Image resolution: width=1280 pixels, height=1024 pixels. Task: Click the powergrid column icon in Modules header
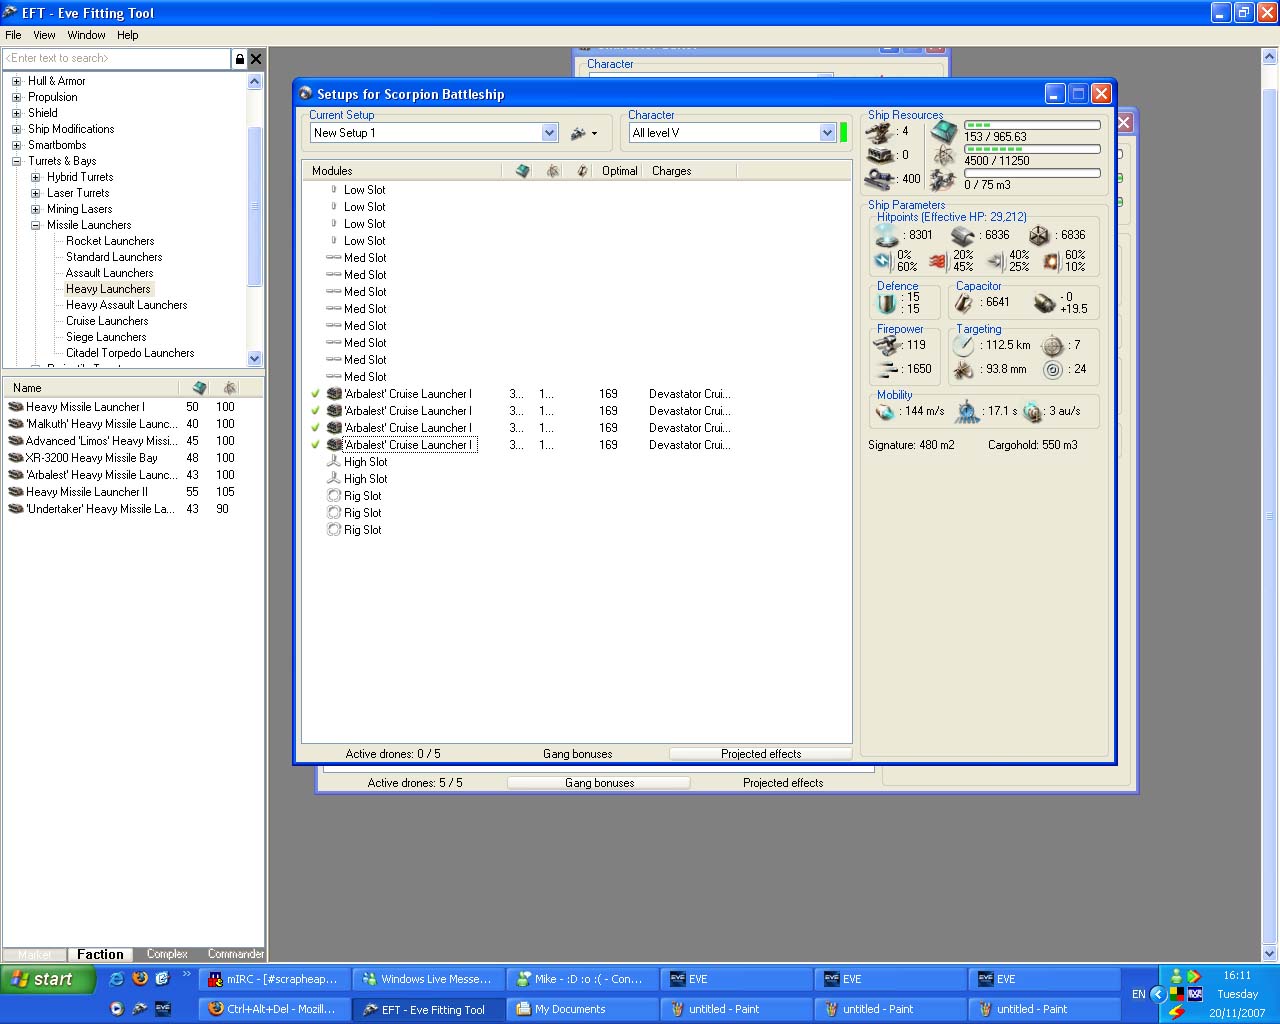coord(553,171)
